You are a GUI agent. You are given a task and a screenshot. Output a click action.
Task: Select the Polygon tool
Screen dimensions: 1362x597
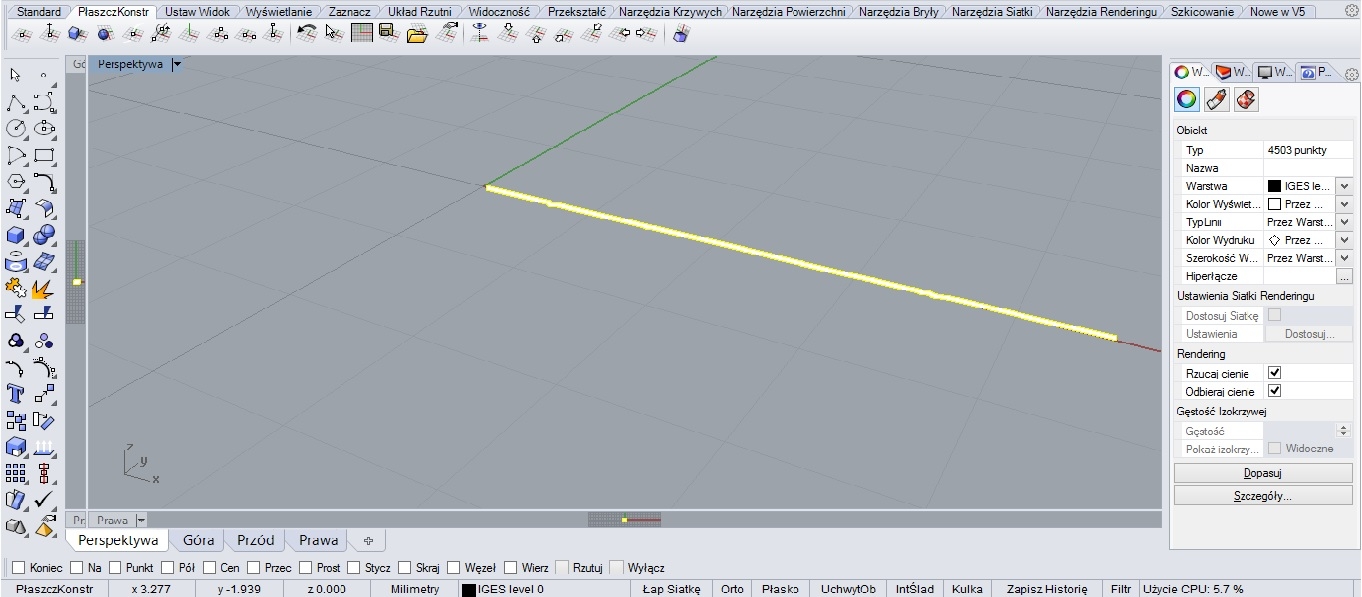click(15, 182)
